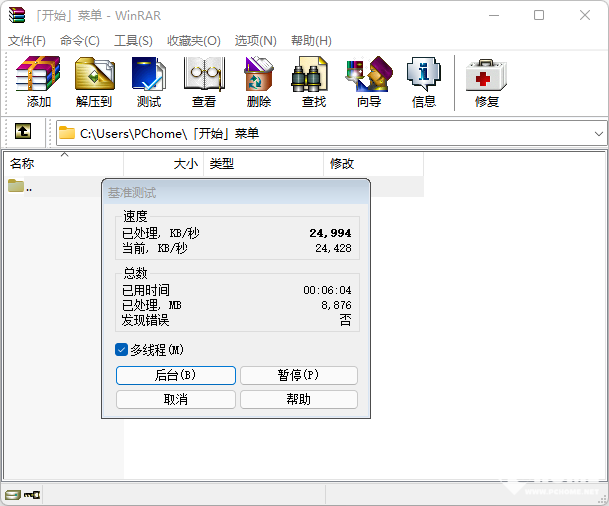Click the 取消 cancel button
Screen dimensions: 609x506
coord(176,399)
